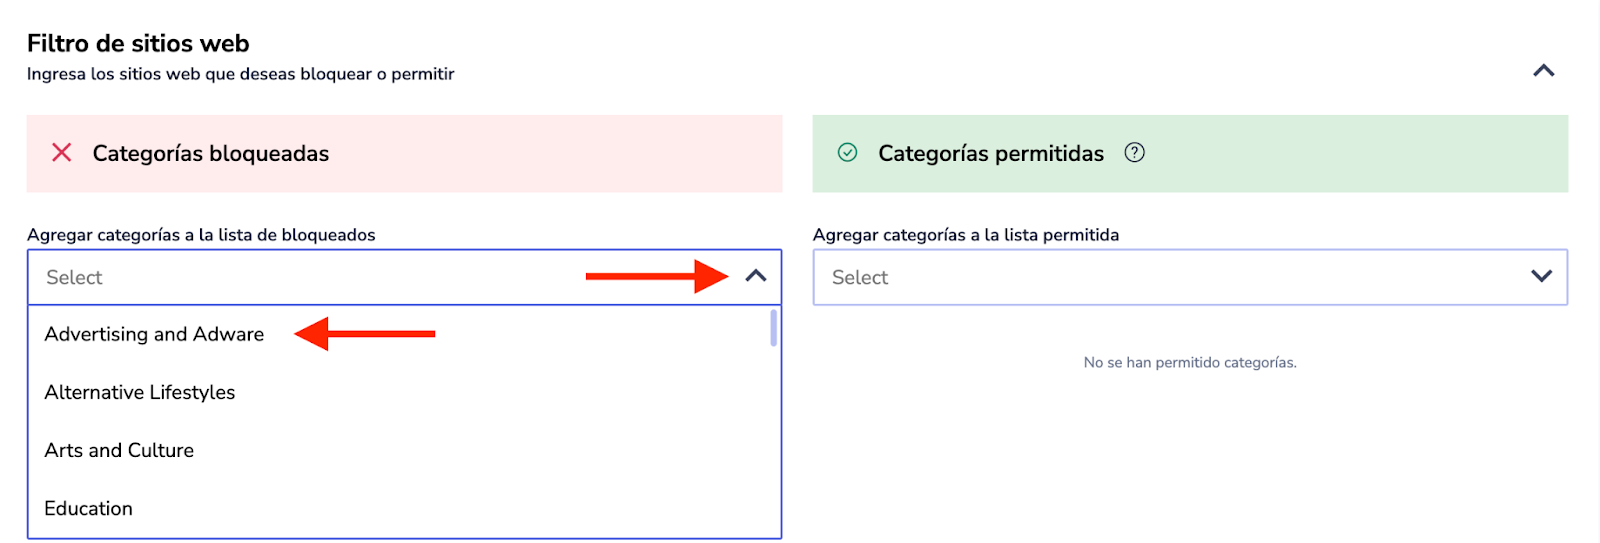
Task: Select the Advertising and Adware option
Action: point(154,334)
